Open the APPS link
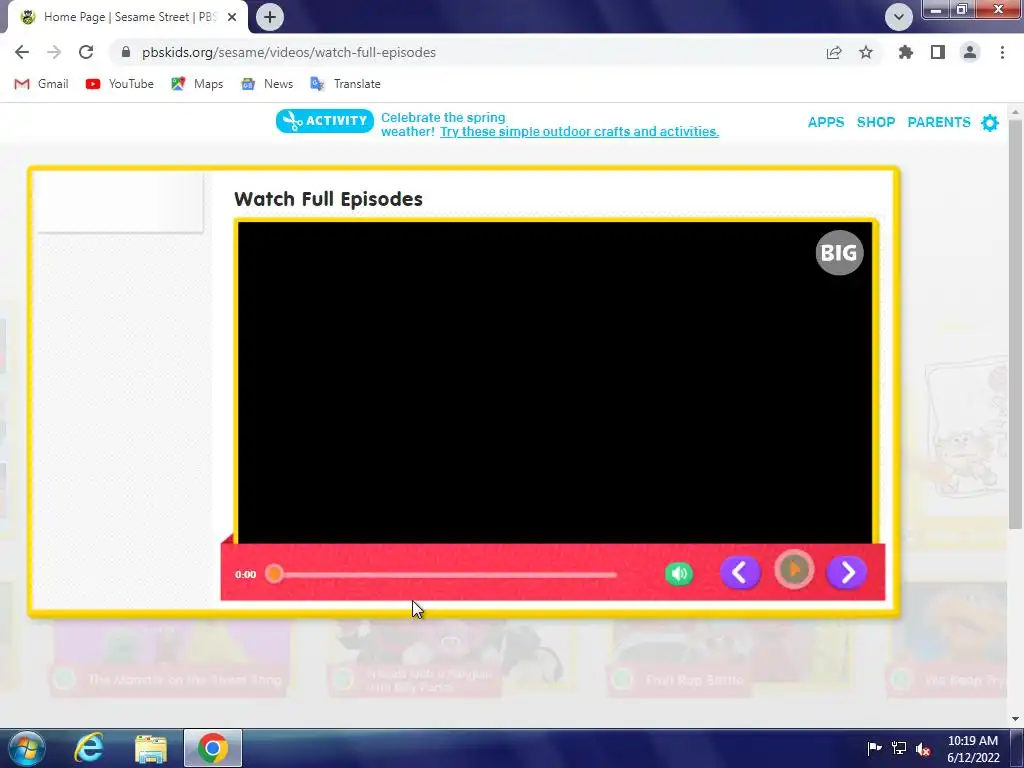This screenshot has width=1024, height=768. (x=825, y=122)
